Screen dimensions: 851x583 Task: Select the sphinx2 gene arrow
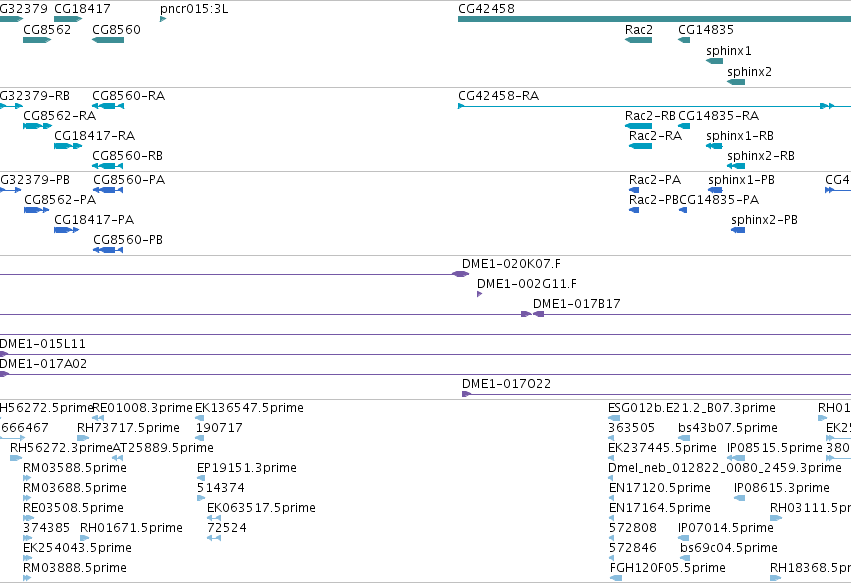[x=736, y=82]
